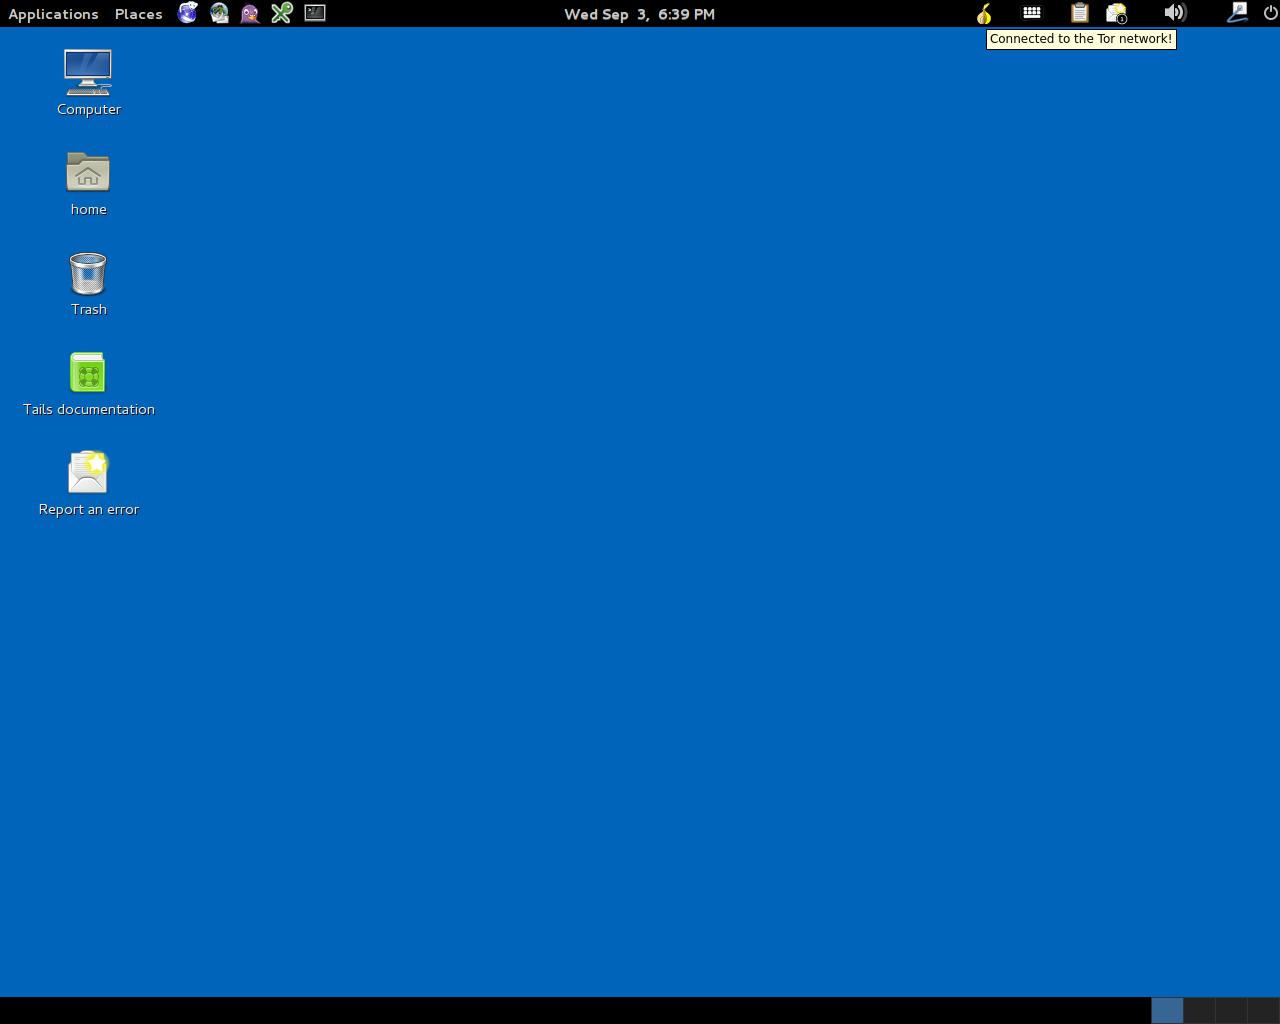Select the home folder desktop icon
The width and height of the screenshot is (1280, 1024).
[x=88, y=183]
